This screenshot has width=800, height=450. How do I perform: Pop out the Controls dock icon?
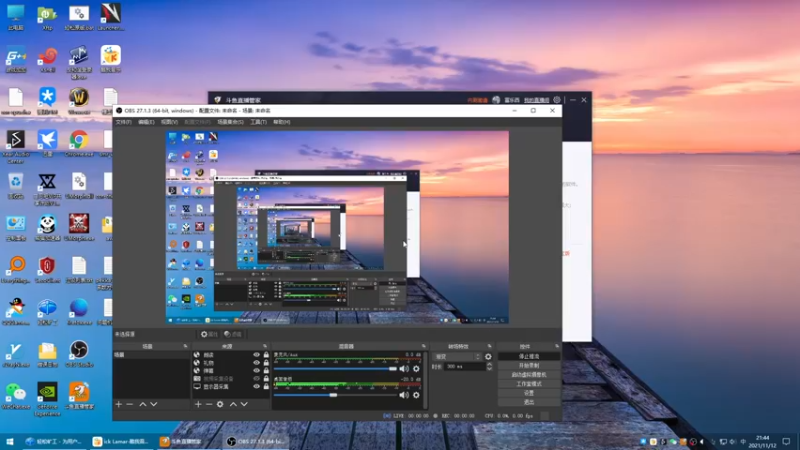tap(557, 346)
